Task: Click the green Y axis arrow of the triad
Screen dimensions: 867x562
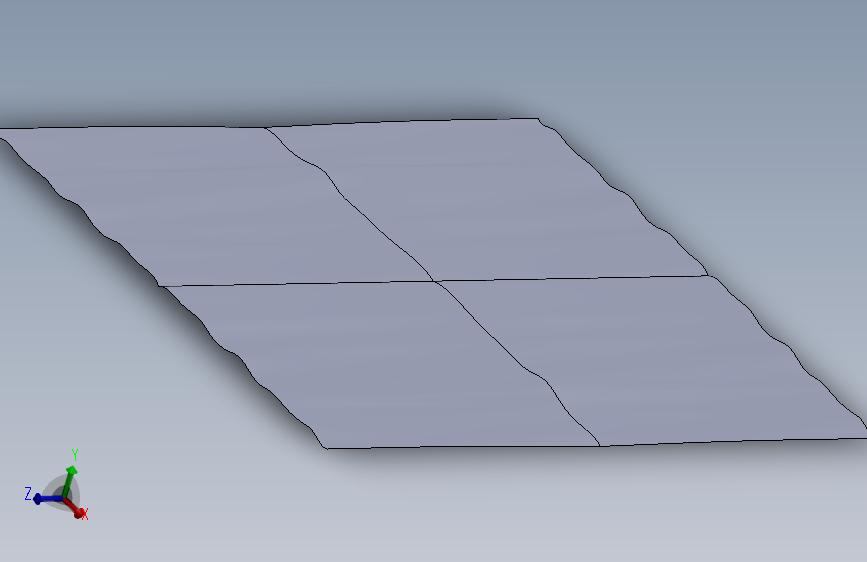Action: pos(69,482)
